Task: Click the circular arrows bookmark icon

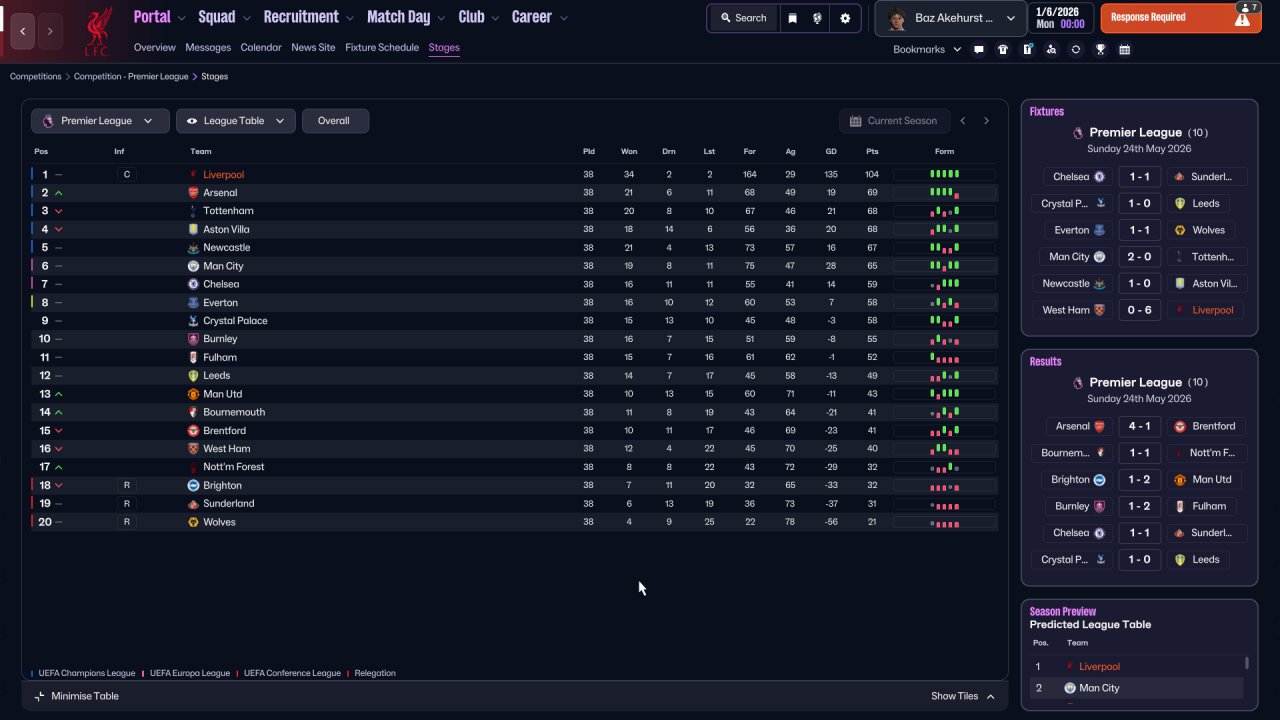Action: 1076,49
